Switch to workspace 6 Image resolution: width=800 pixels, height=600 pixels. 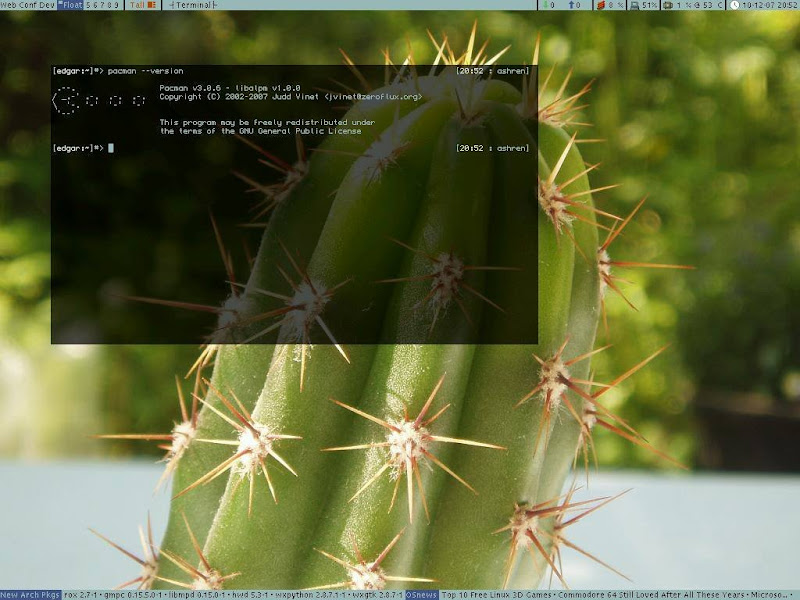[95, 5]
